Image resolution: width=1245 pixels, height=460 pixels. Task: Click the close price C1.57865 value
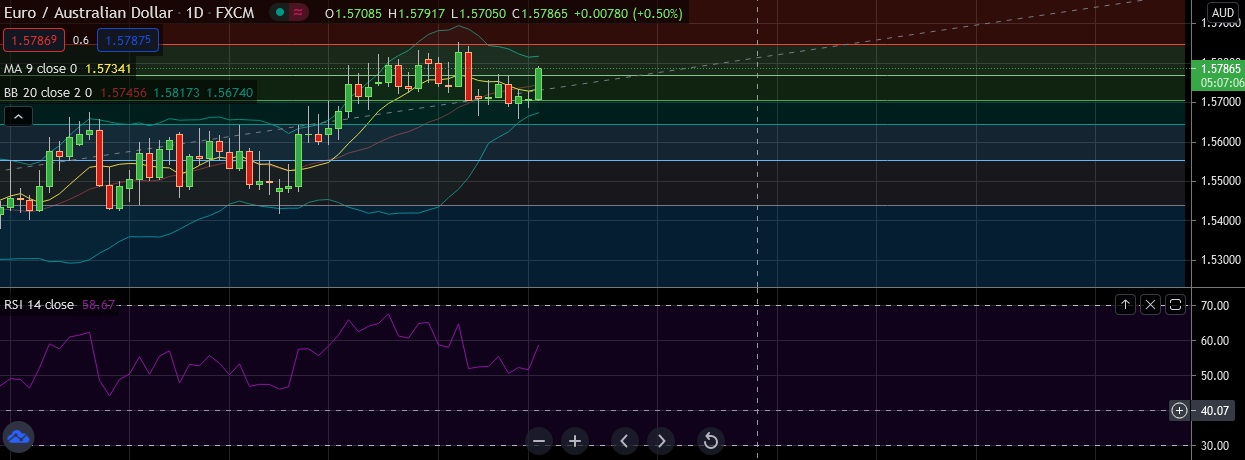point(541,13)
